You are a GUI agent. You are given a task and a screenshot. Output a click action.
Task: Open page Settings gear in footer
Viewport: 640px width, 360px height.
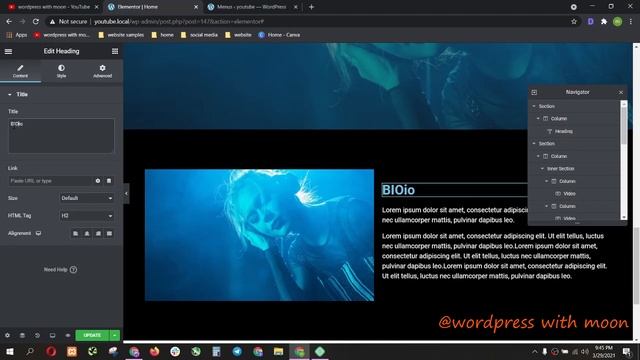[7, 336]
